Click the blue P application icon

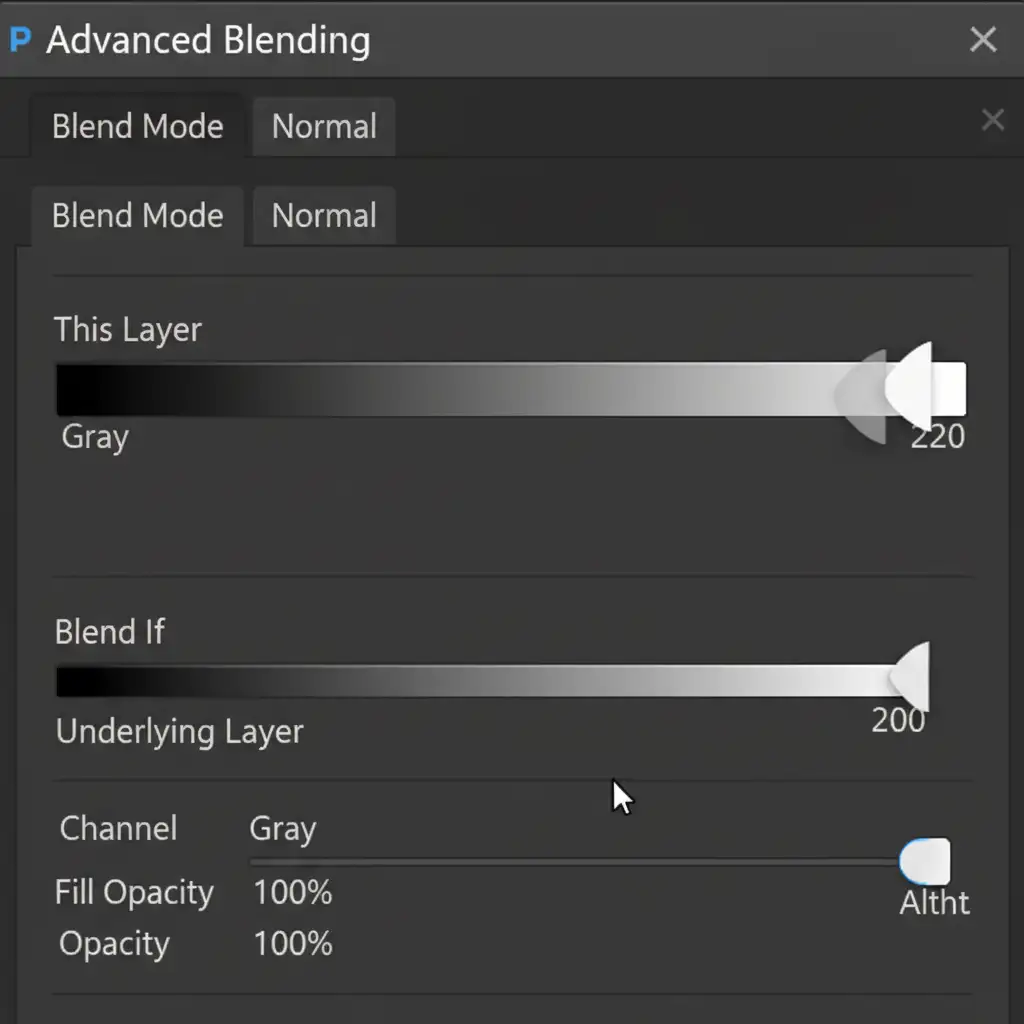pyautogui.click(x=20, y=41)
